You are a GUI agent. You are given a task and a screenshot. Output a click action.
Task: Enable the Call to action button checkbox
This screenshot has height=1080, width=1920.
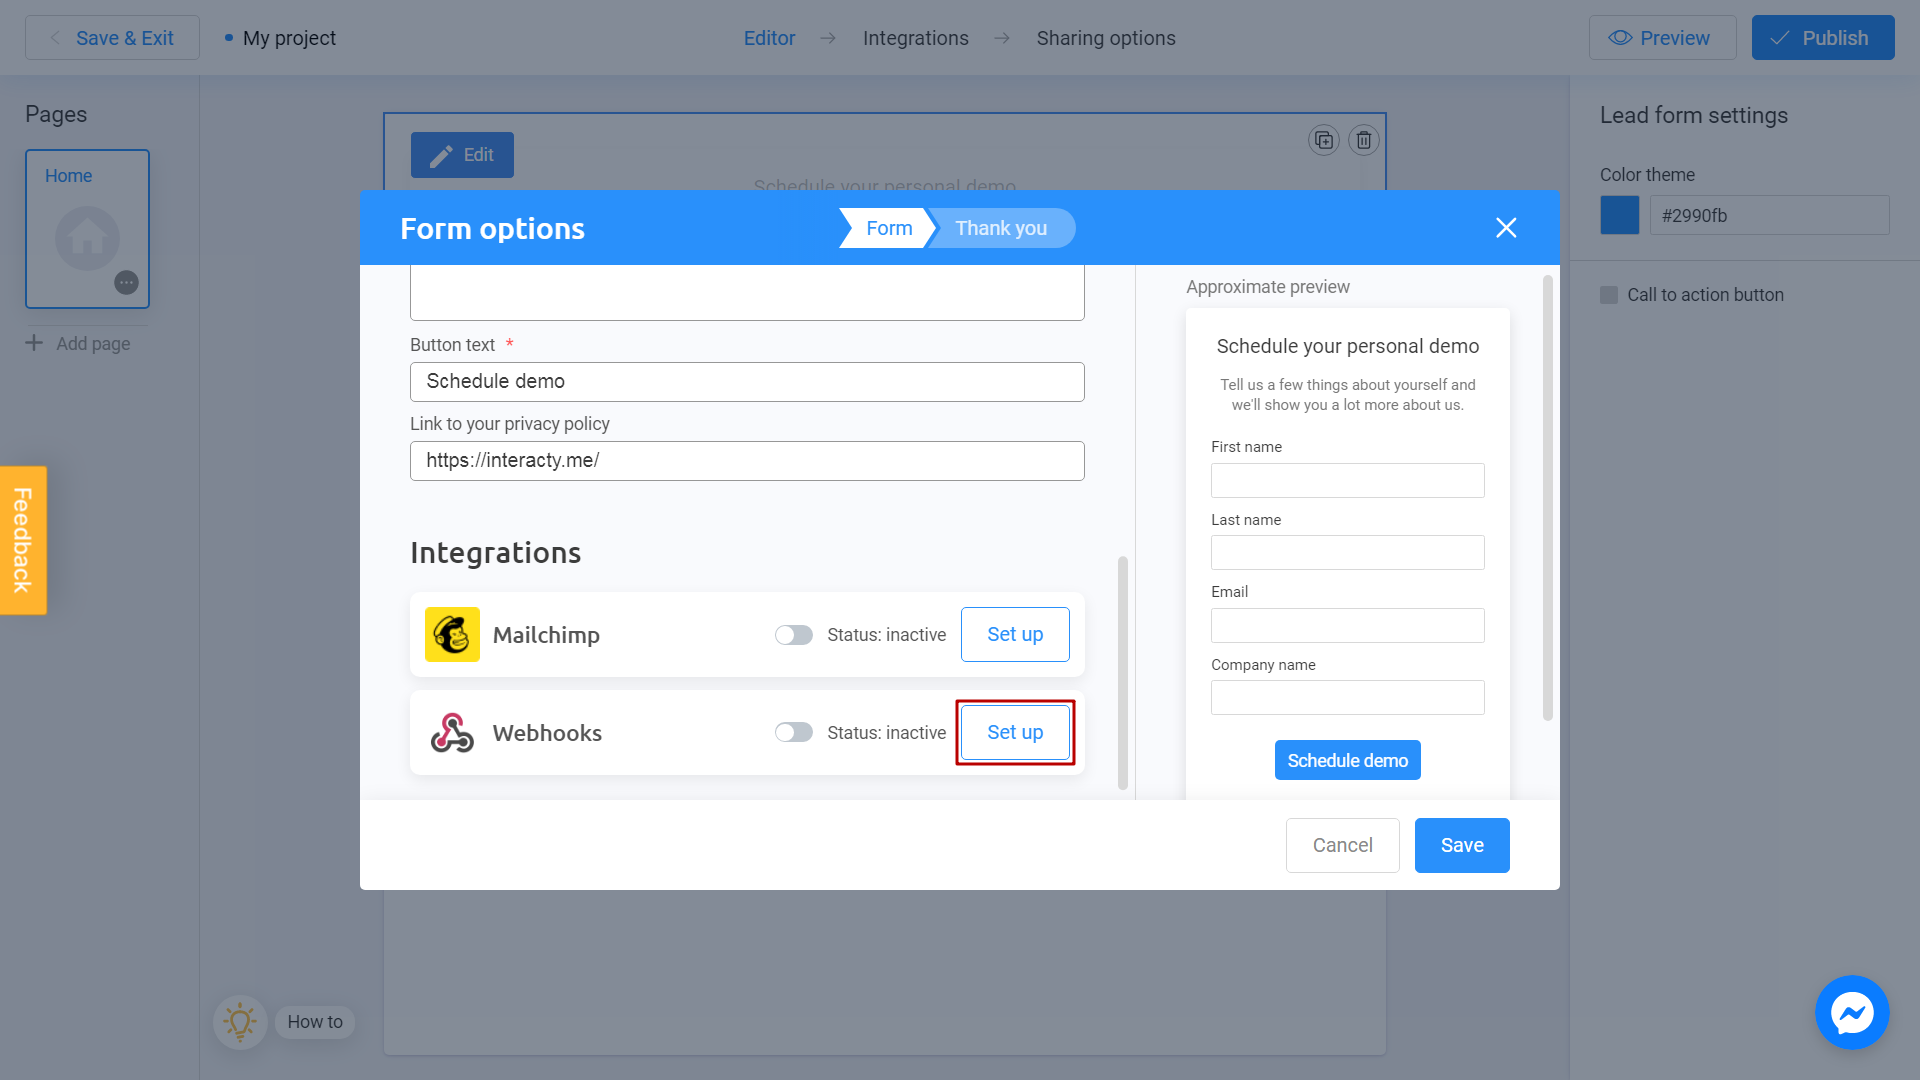(x=1609, y=294)
